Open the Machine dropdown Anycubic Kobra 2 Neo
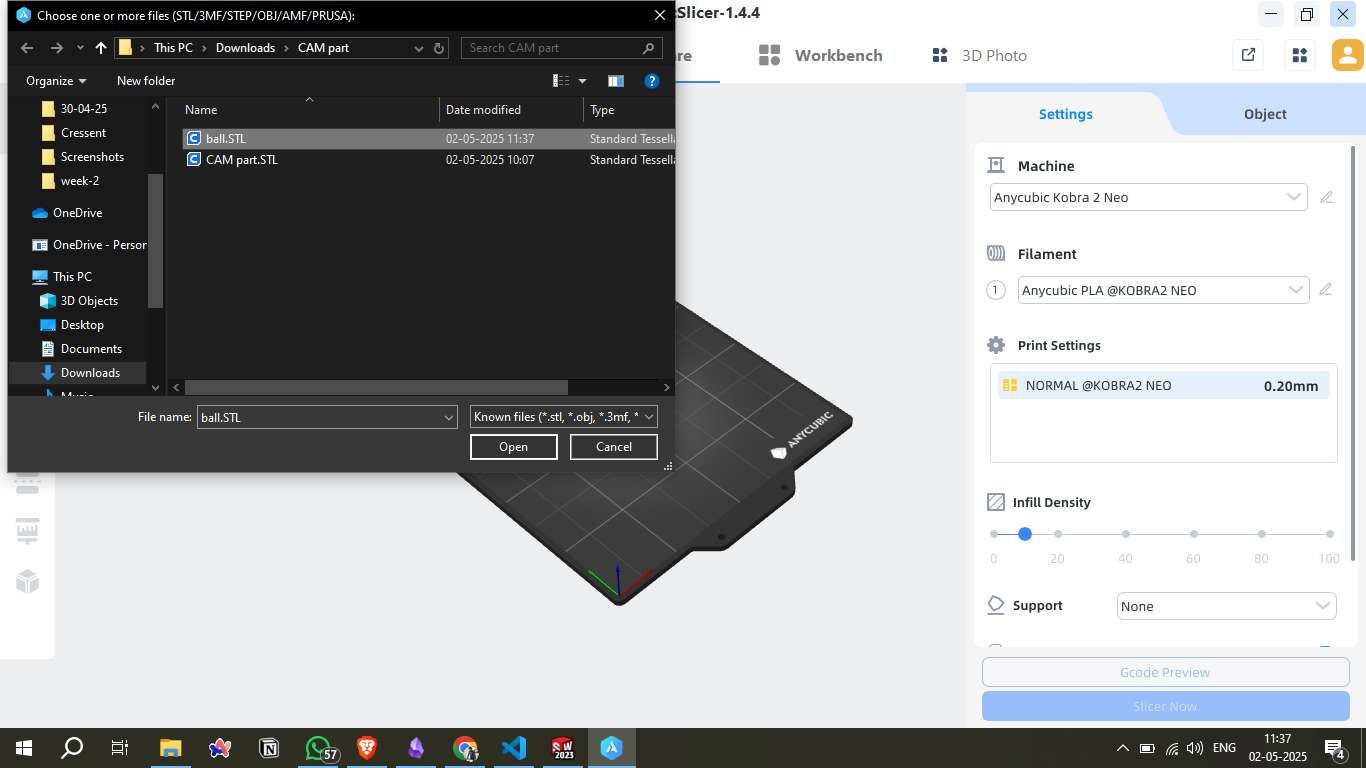Screen dimensions: 1366x768 (x=1148, y=197)
